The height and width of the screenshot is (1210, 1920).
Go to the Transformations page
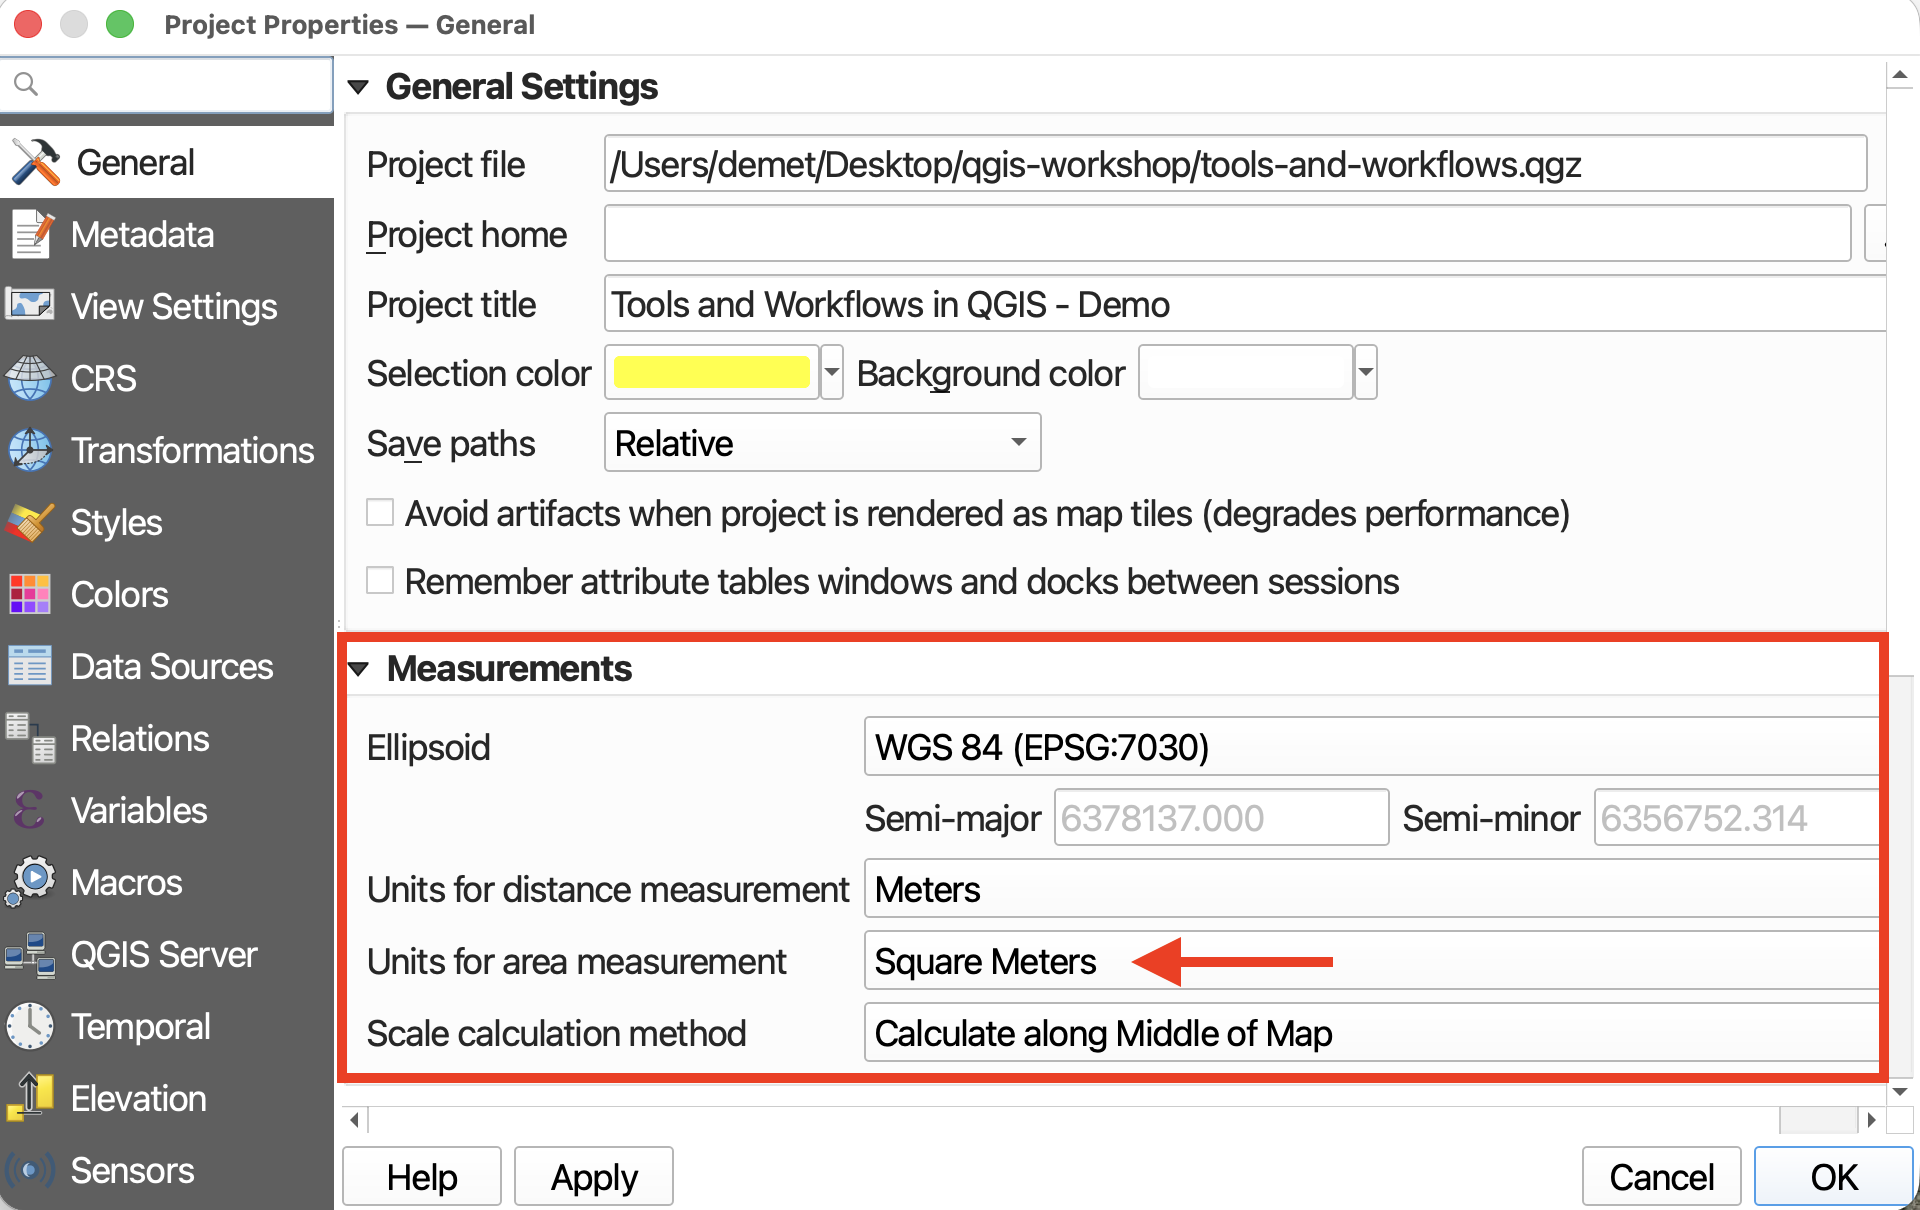(167, 450)
